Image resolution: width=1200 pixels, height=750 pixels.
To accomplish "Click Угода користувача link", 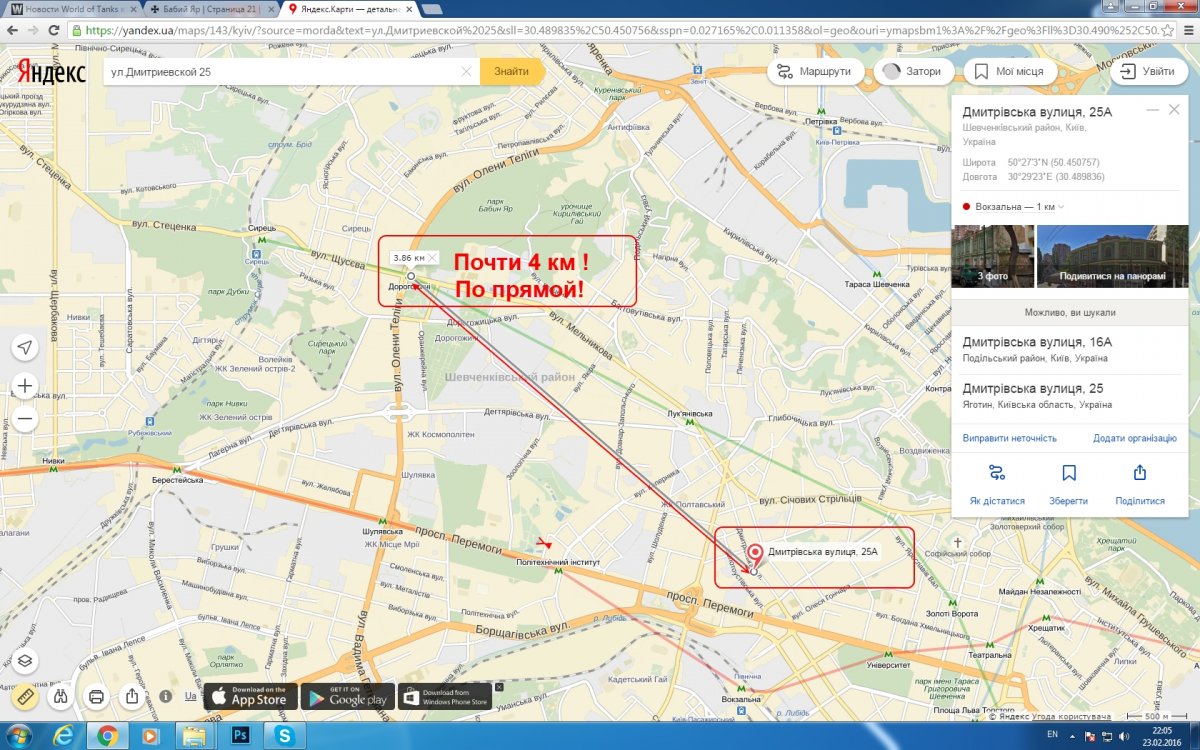I will coord(1074,718).
